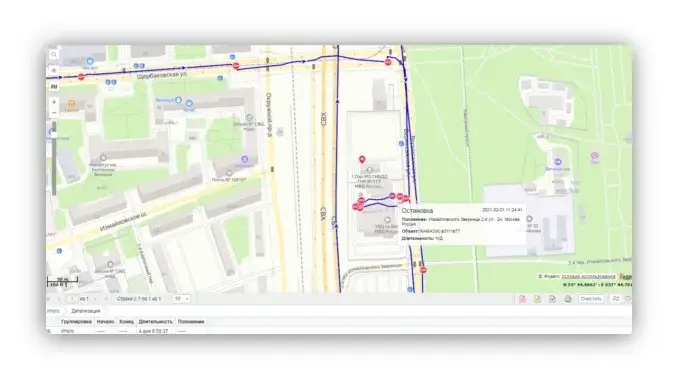Click the Очистить button
682x379 pixels.
(x=591, y=299)
